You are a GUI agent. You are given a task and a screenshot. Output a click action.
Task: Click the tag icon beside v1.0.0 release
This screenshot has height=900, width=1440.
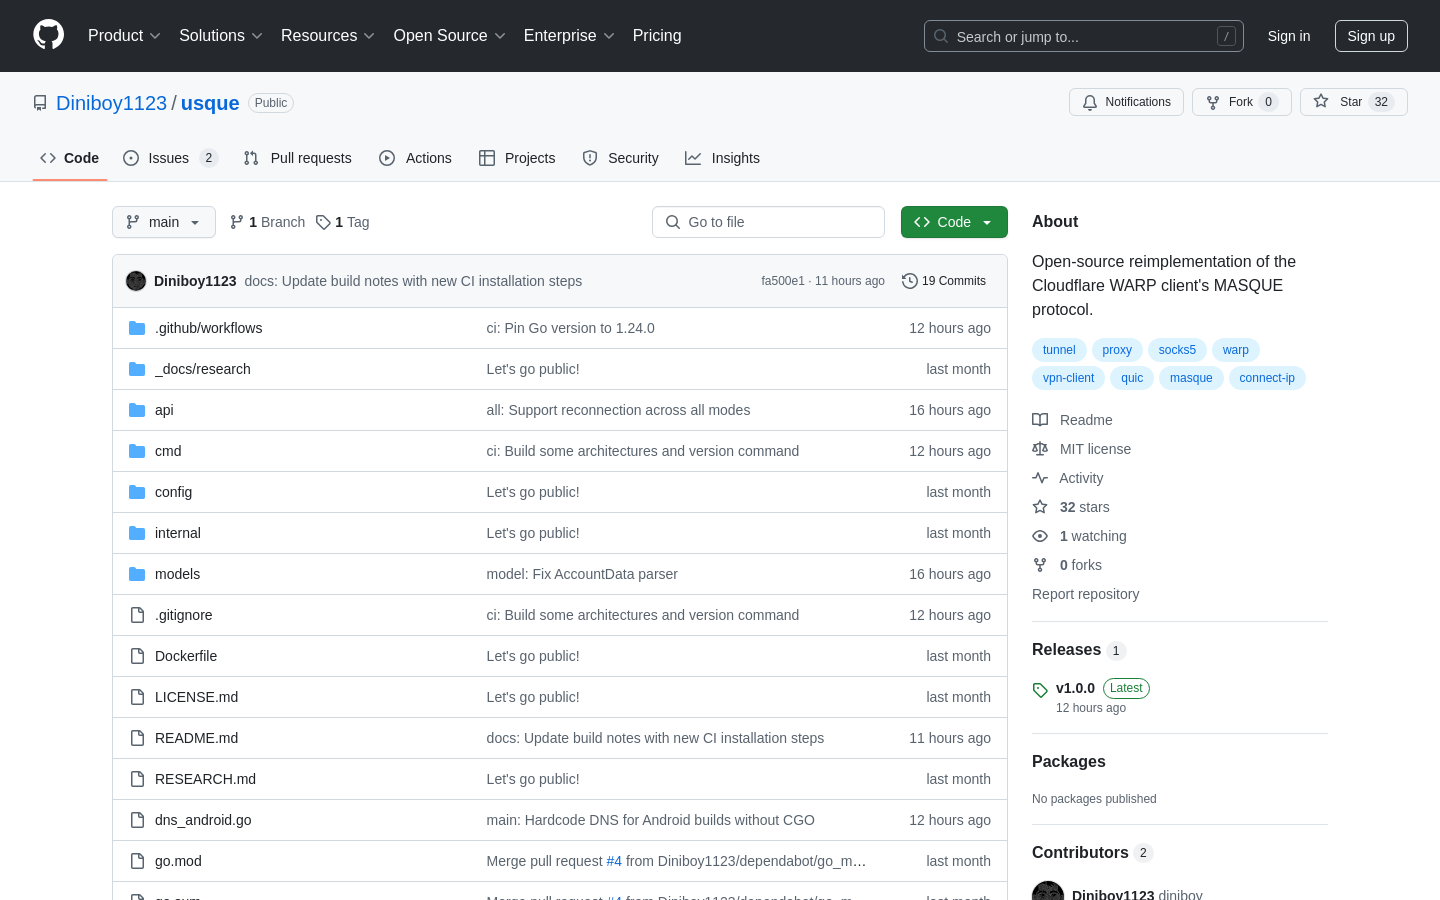1040,690
